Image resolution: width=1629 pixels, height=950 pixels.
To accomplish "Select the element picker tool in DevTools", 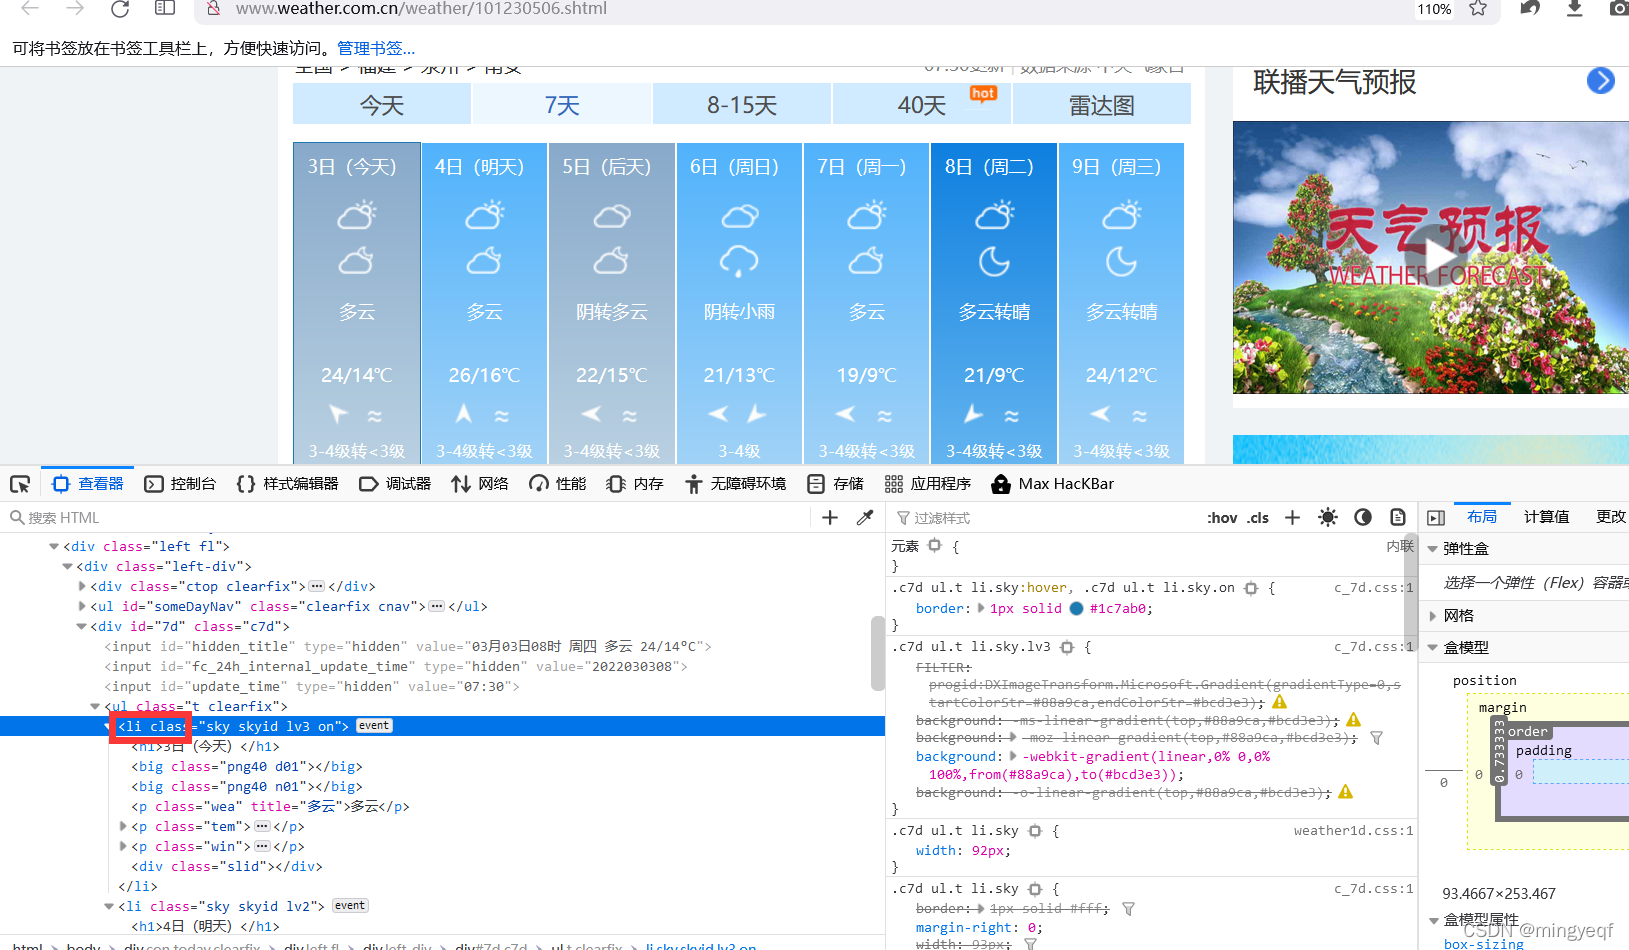I will (x=20, y=483).
